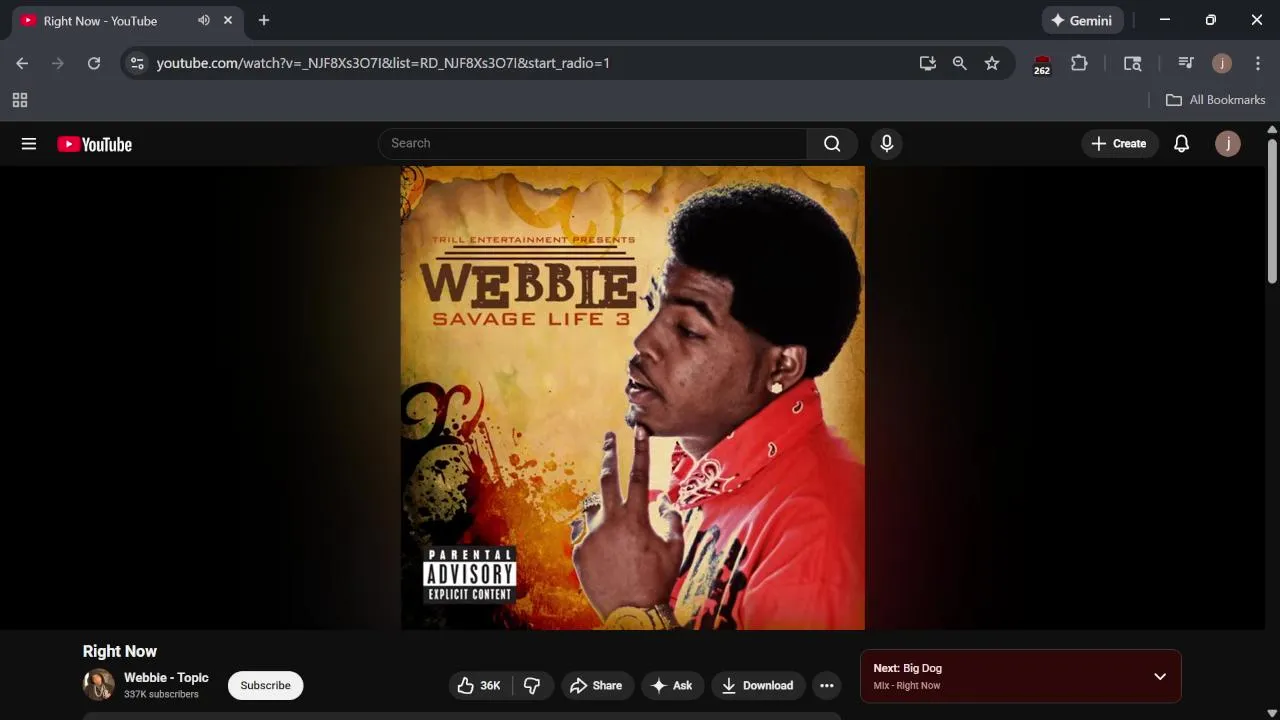This screenshot has height=720, width=1280.
Task: Mute the tab via the speaker icon
Action: (204, 20)
